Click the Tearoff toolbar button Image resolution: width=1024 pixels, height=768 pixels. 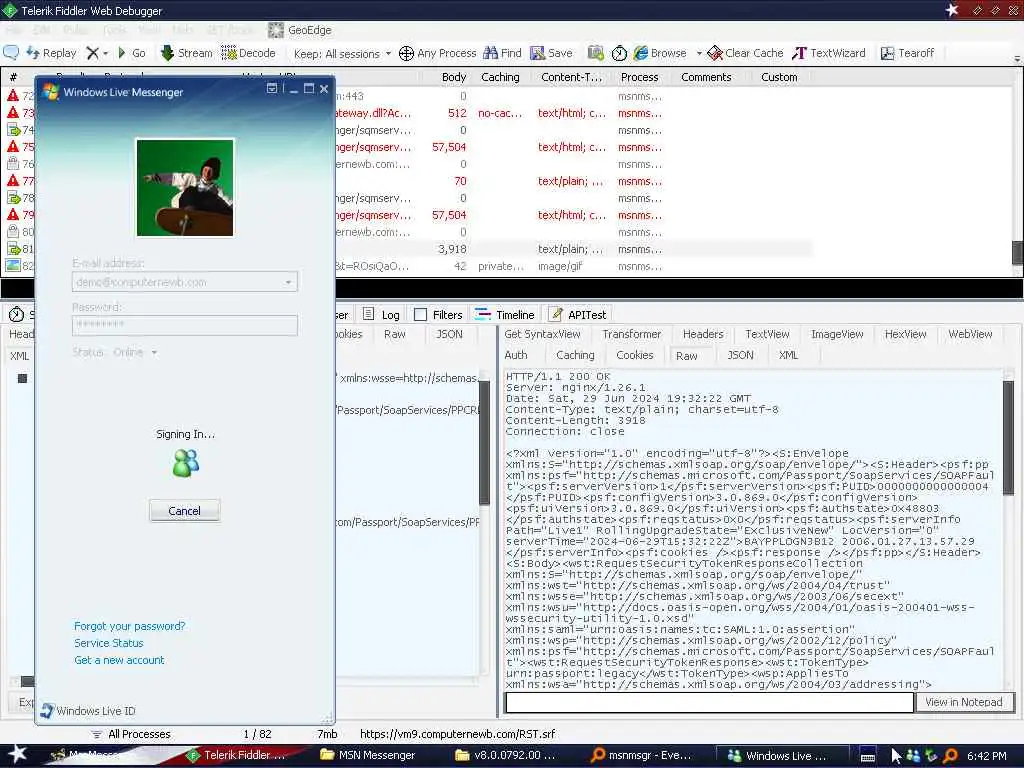pyautogui.click(x=907, y=53)
